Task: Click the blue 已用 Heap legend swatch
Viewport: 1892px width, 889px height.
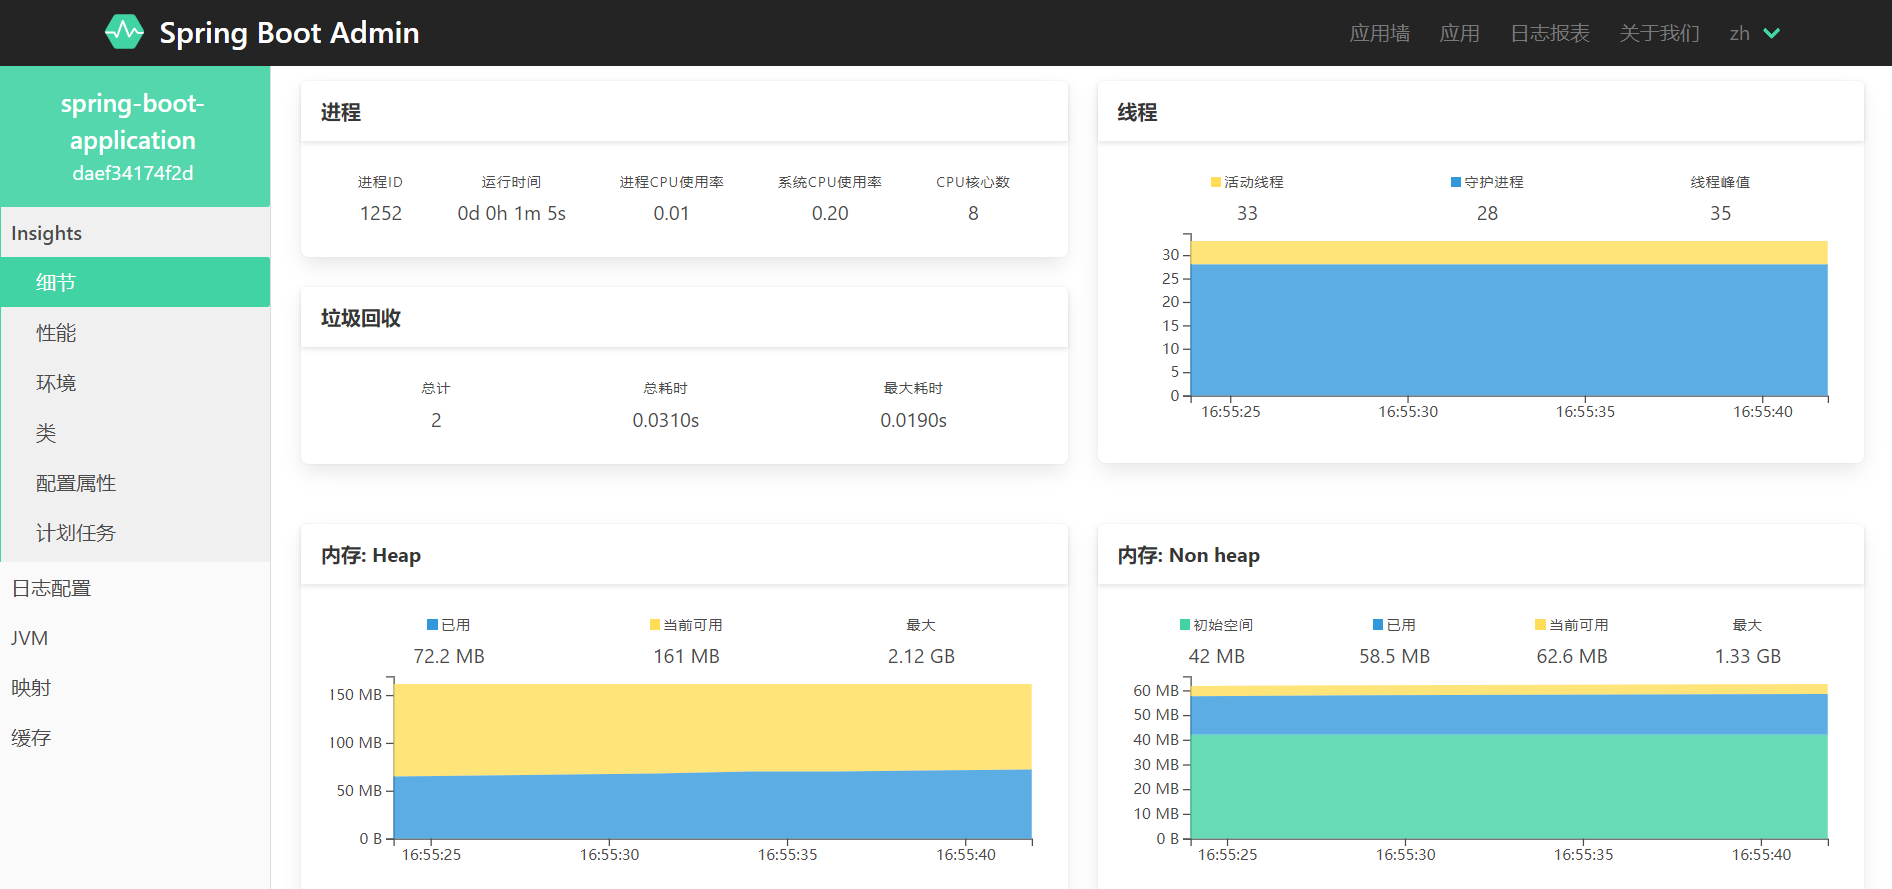Action: click(x=433, y=625)
